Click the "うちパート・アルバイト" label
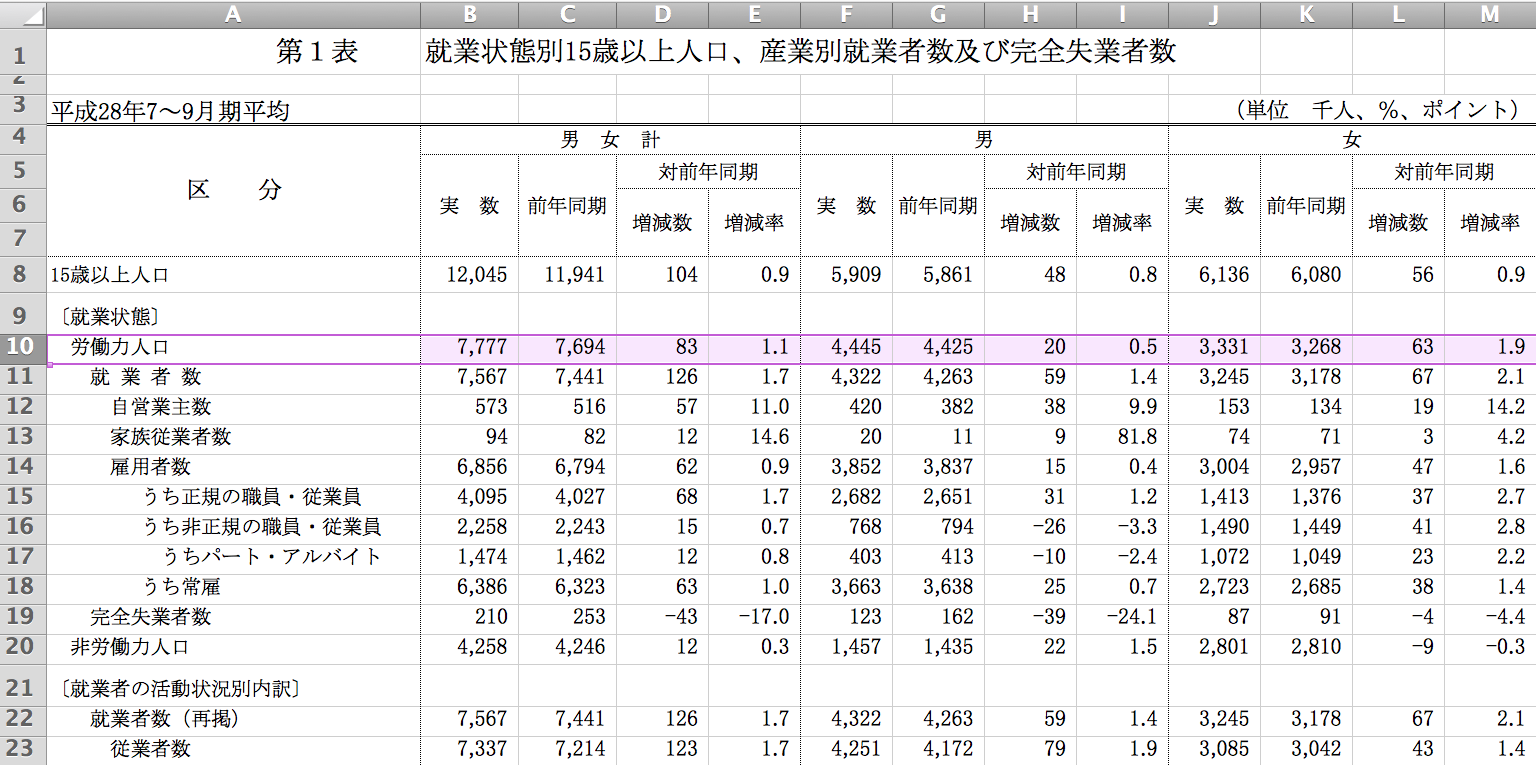This screenshot has width=1536, height=765. click(x=272, y=557)
